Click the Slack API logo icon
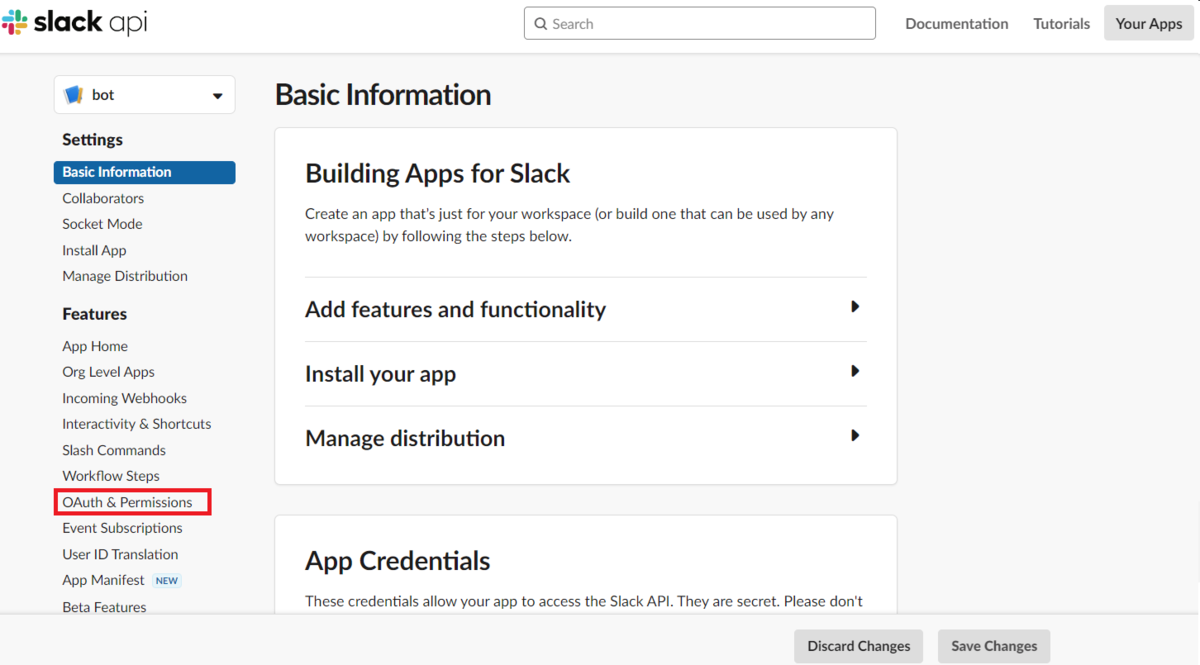The height and width of the screenshot is (665, 1200). pyautogui.click(x=15, y=22)
